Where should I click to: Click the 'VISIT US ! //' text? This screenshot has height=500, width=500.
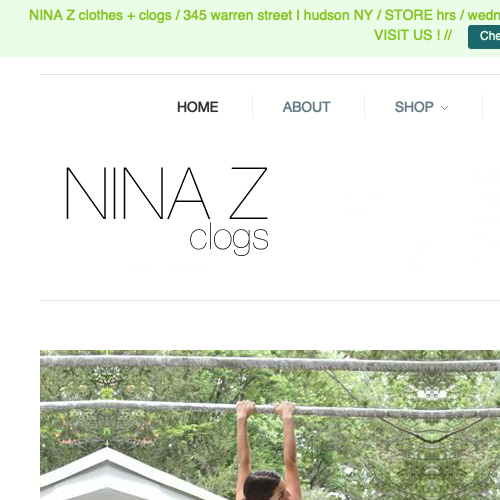pyautogui.click(x=413, y=35)
